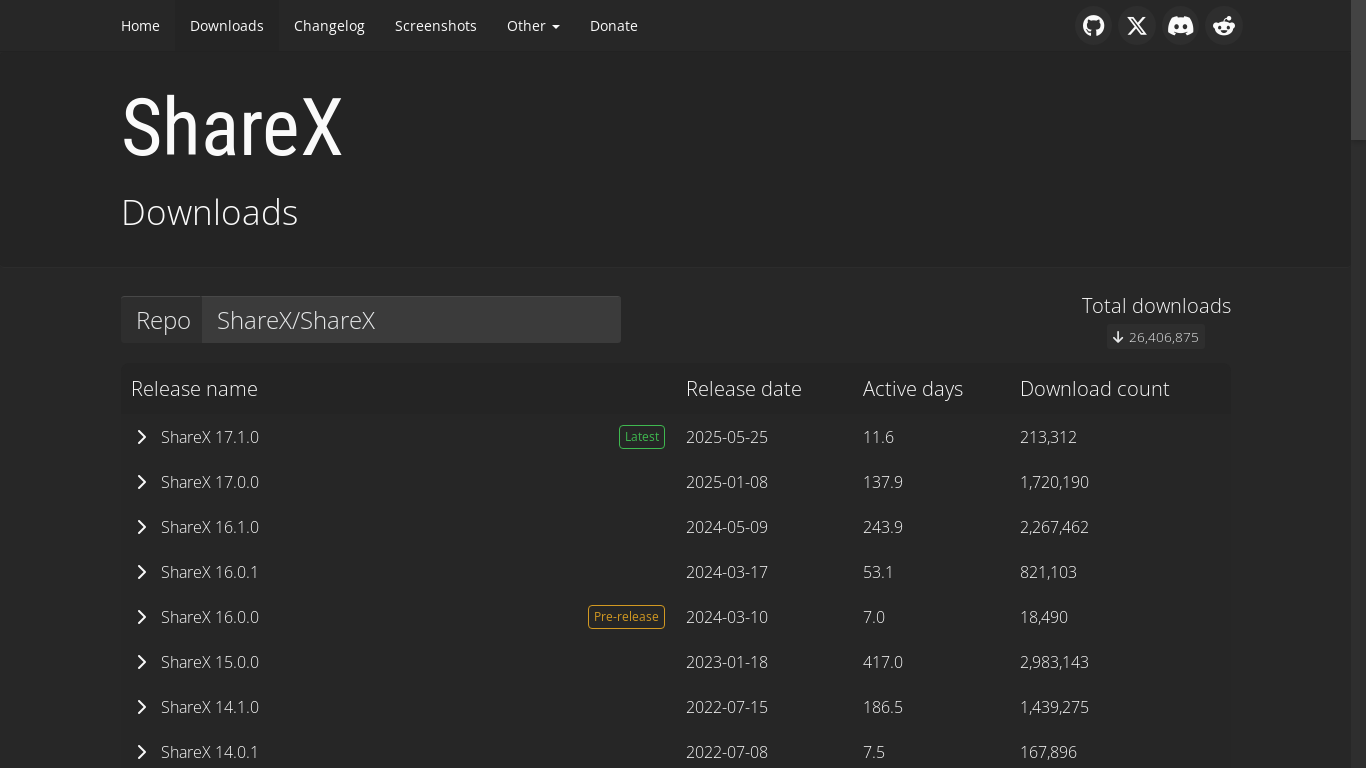Click the Latest badge on ShareX 17.1.0
The height and width of the screenshot is (768, 1366).
642,437
